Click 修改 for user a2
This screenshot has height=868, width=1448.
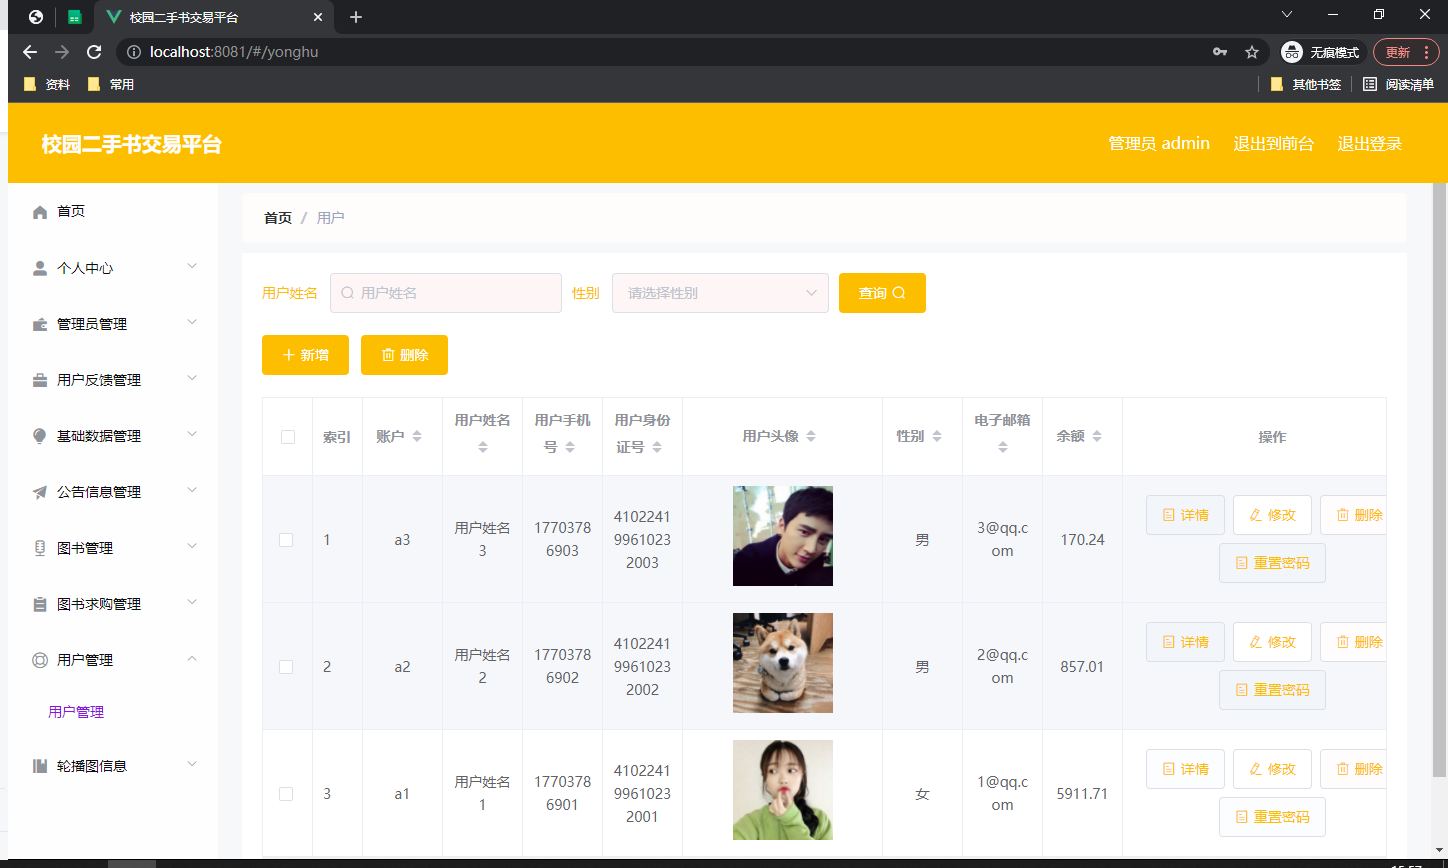tap(1272, 642)
